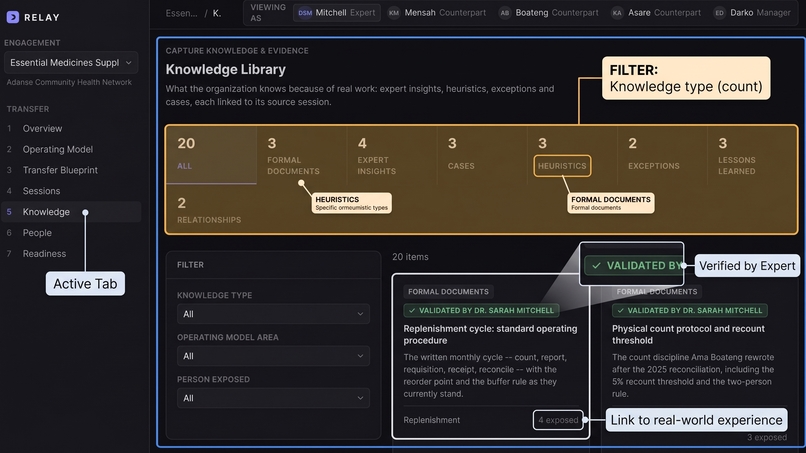806x453 pixels.
Task: Click the '4 exposed' count
Action: tap(558, 420)
